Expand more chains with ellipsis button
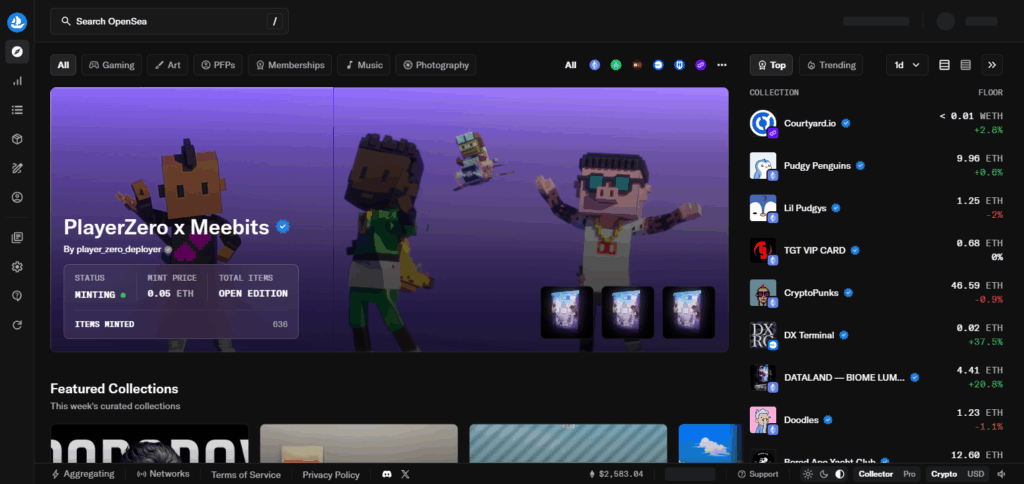Viewport: 1024px width, 484px height. click(x=722, y=65)
